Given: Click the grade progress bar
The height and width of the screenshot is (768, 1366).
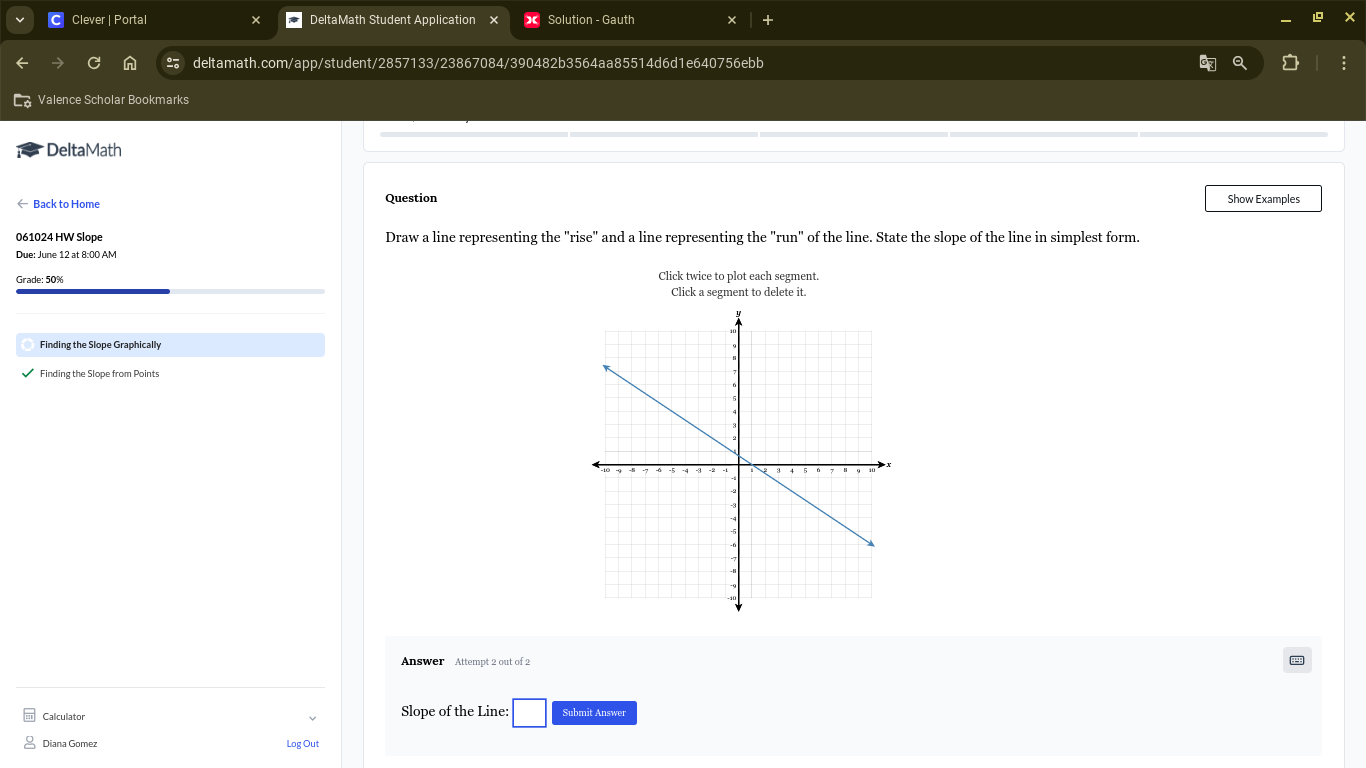Looking at the screenshot, I should (x=170, y=291).
